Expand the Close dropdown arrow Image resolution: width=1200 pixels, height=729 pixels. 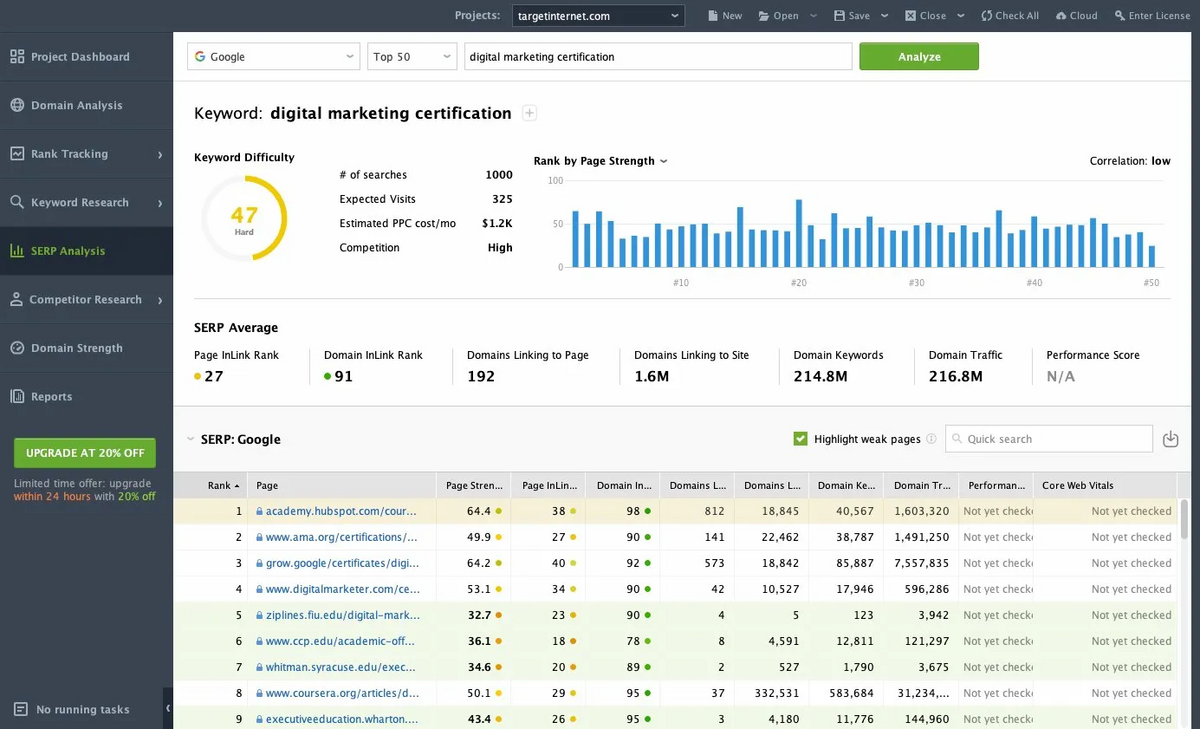(x=961, y=15)
